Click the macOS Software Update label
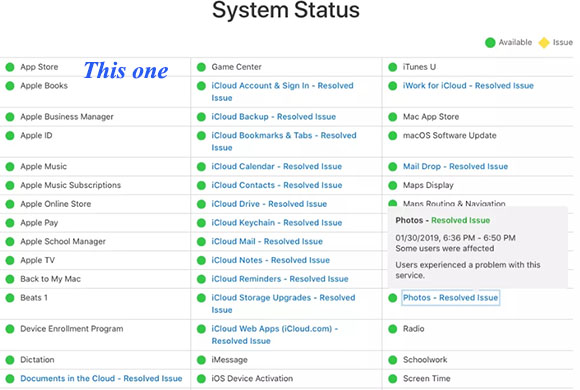The width and height of the screenshot is (580, 390). (449, 135)
